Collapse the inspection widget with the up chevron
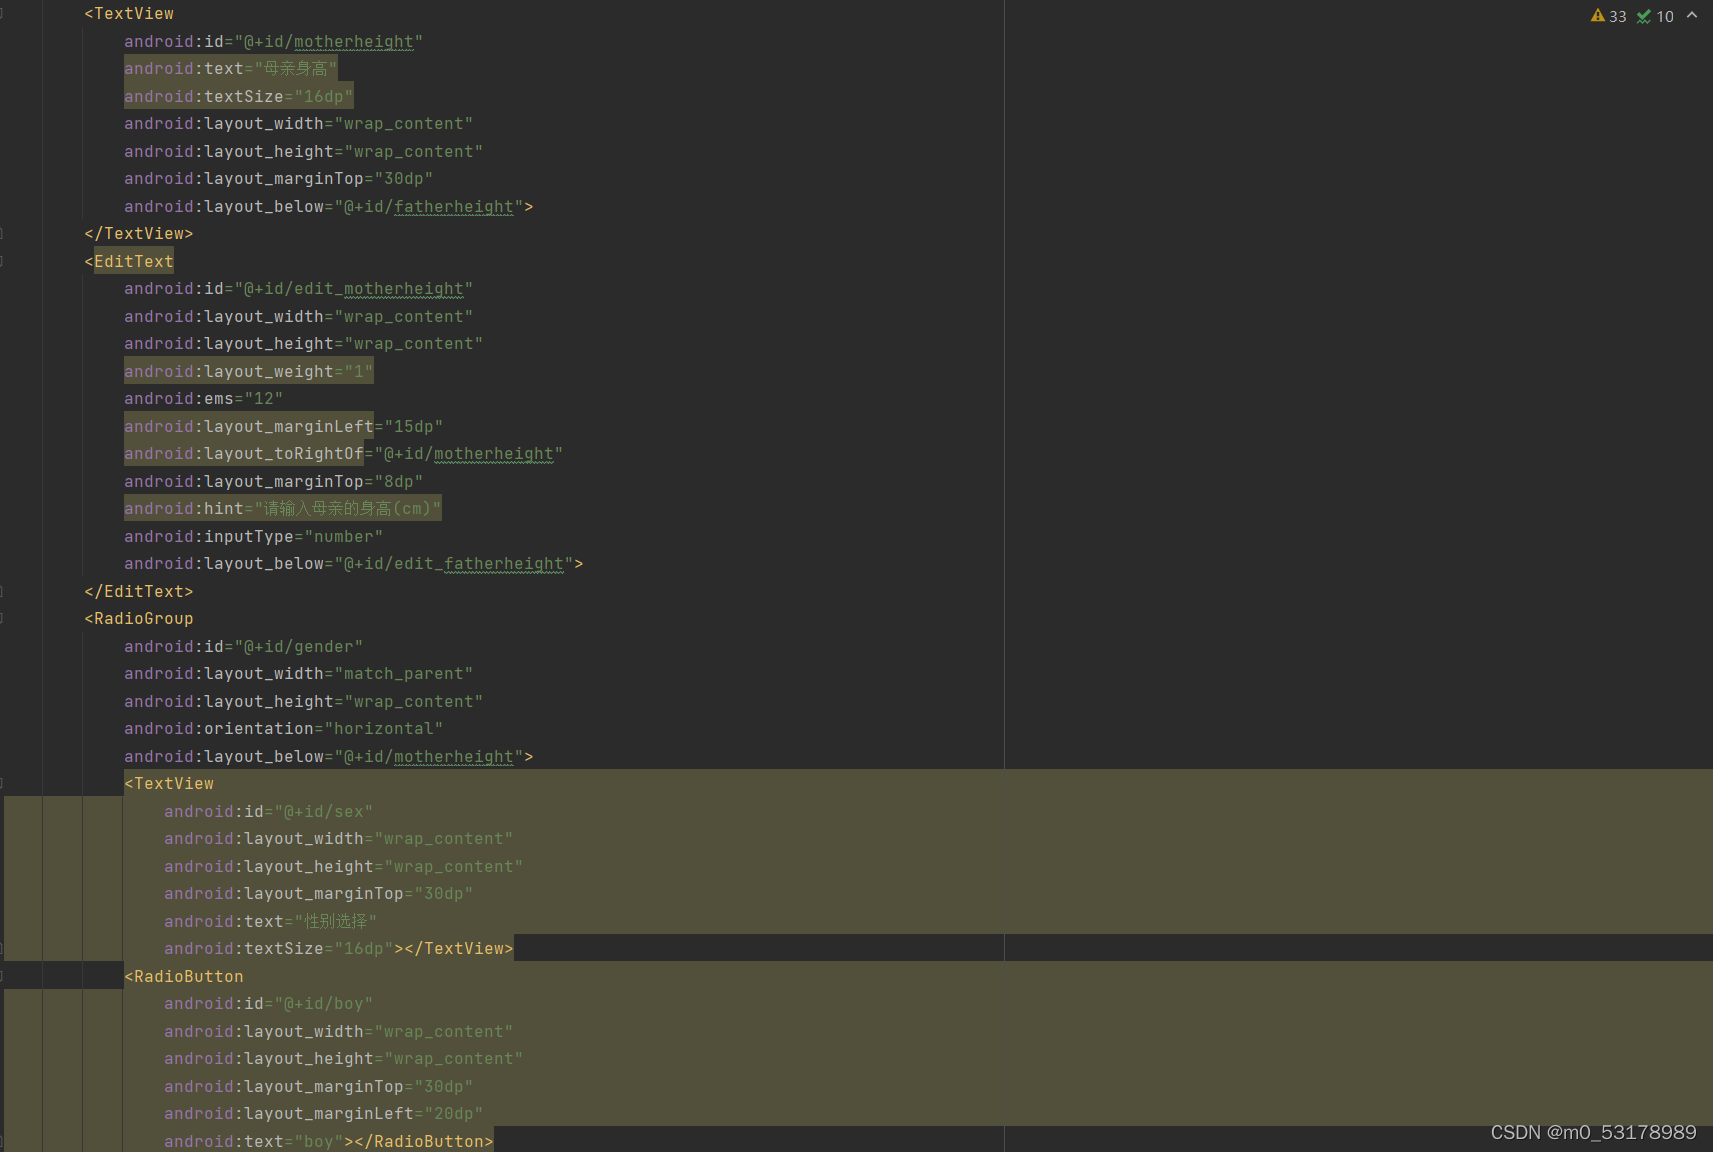 [1692, 15]
